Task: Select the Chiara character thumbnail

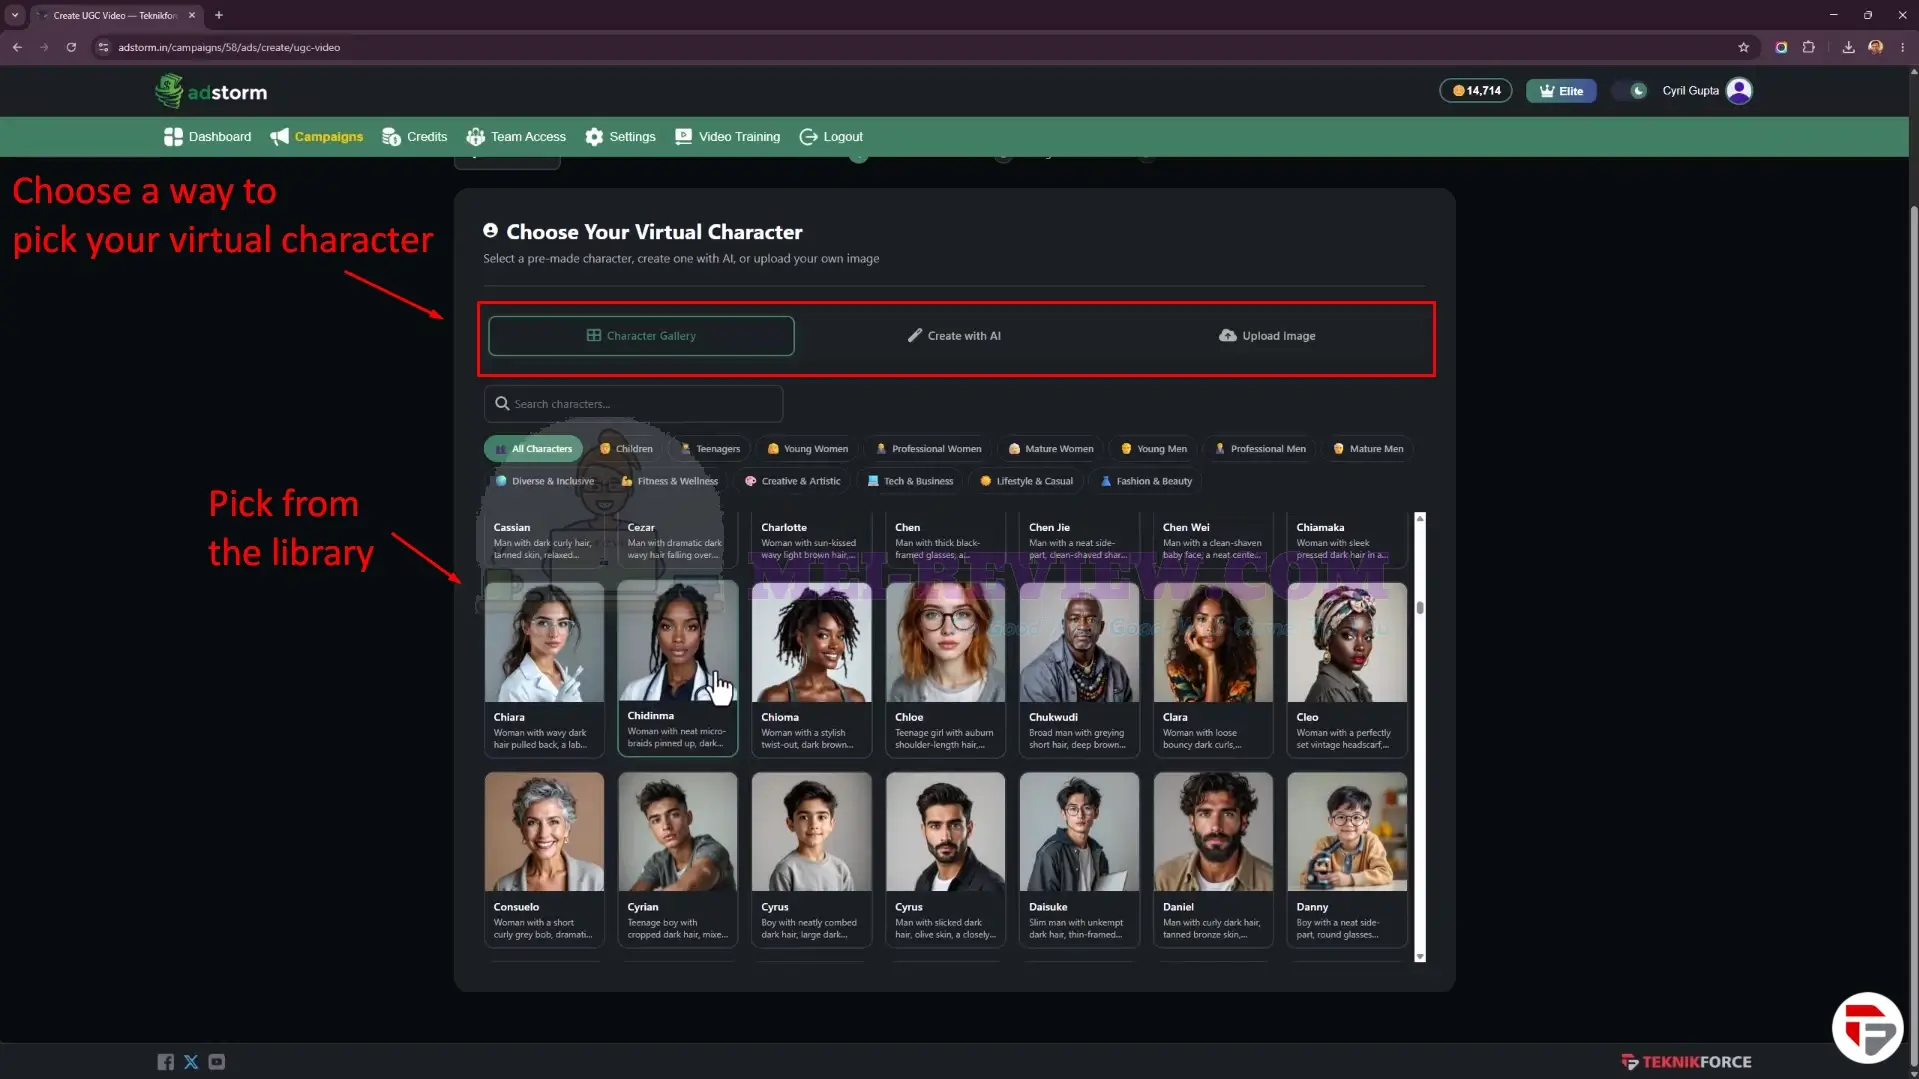Action: click(x=544, y=642)
